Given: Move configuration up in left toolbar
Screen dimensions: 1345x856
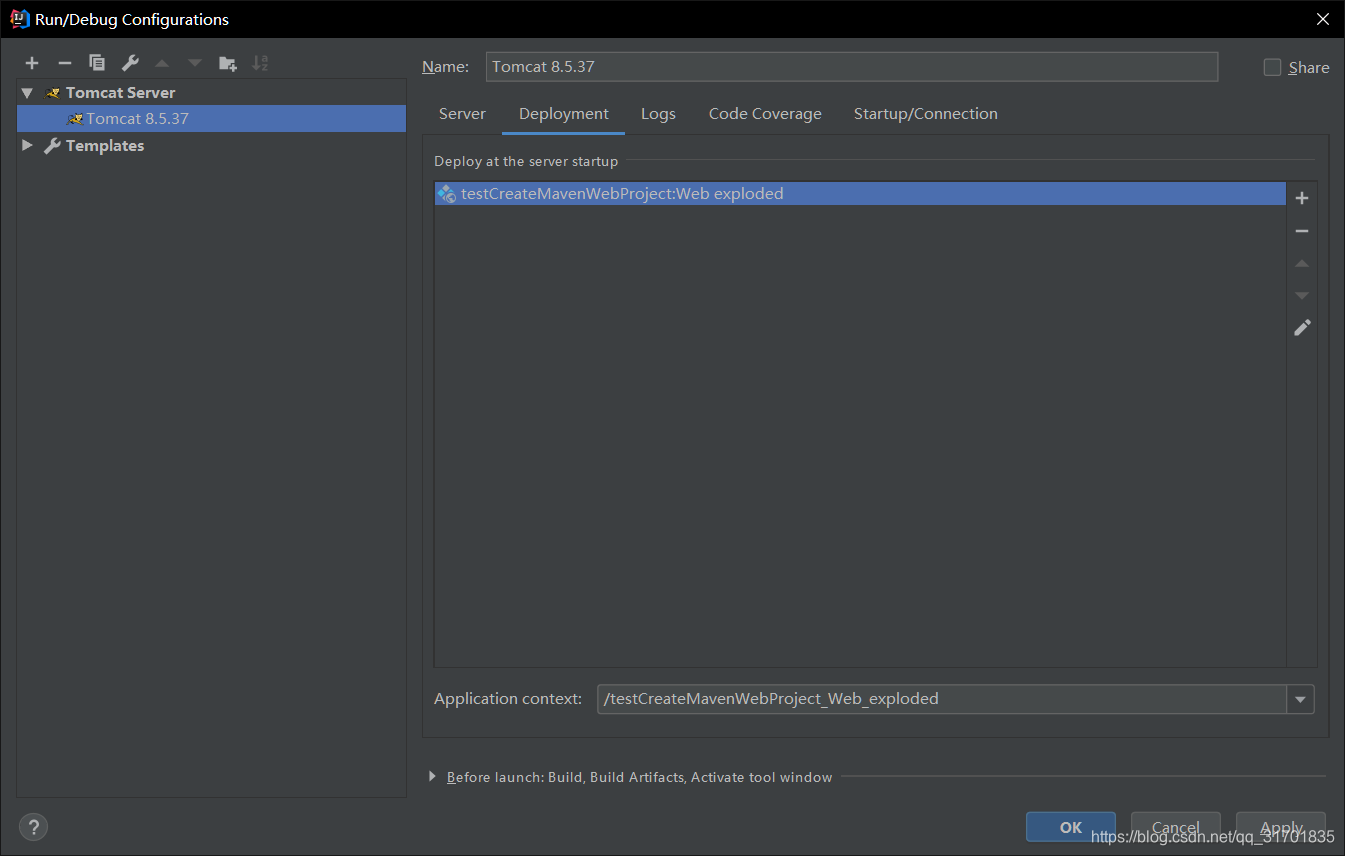Looking at the screenshot, I should click(162, 63).
